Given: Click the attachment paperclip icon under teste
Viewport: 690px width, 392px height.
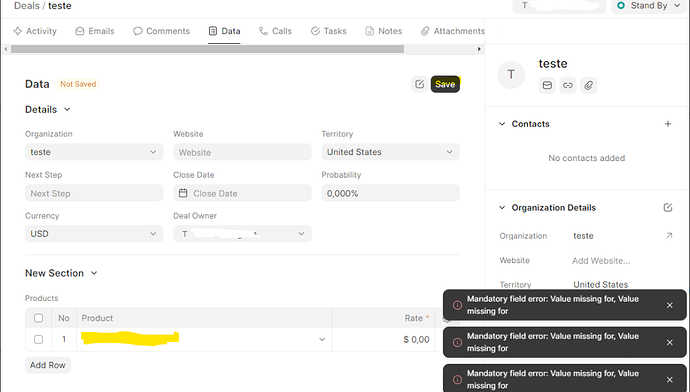Looking at the screenshot, I should [x=588, y=85].
